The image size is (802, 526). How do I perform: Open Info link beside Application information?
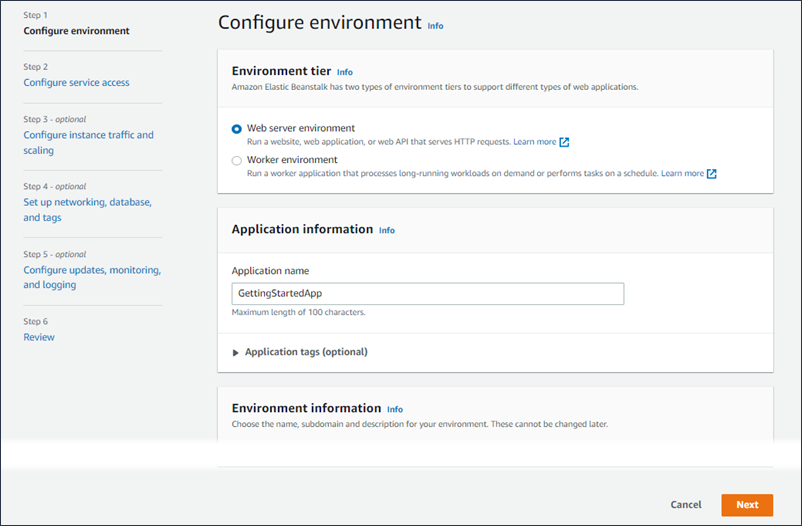pos(386,230)
